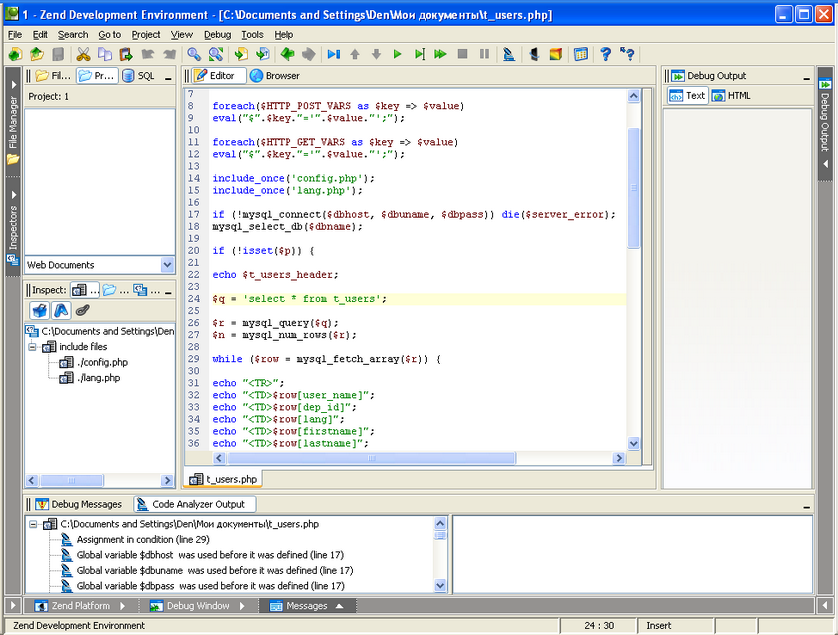Select the HTML debug output tab
The image size is (838, 635).
[x=732, y=96]
